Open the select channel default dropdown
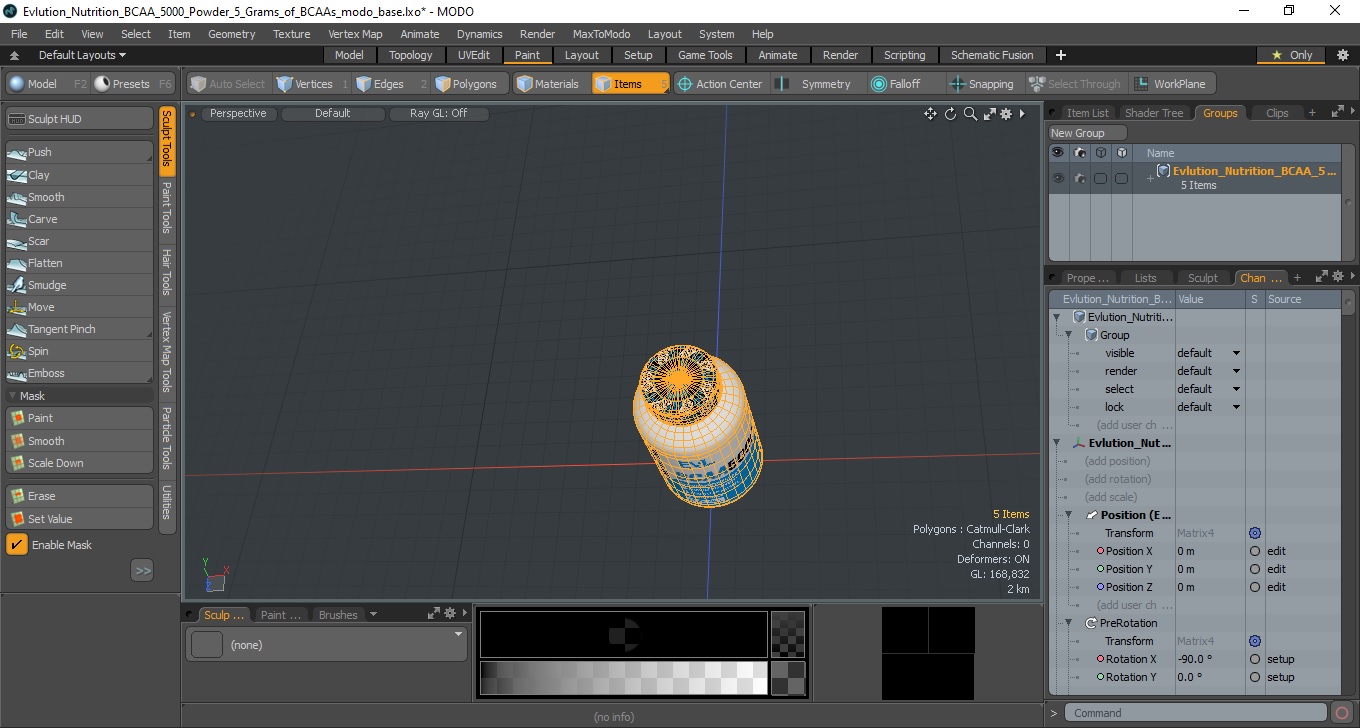Image resolution: width=1360 pixels, height=728 pixels. pyautogui.click(x=1209, y=389)
